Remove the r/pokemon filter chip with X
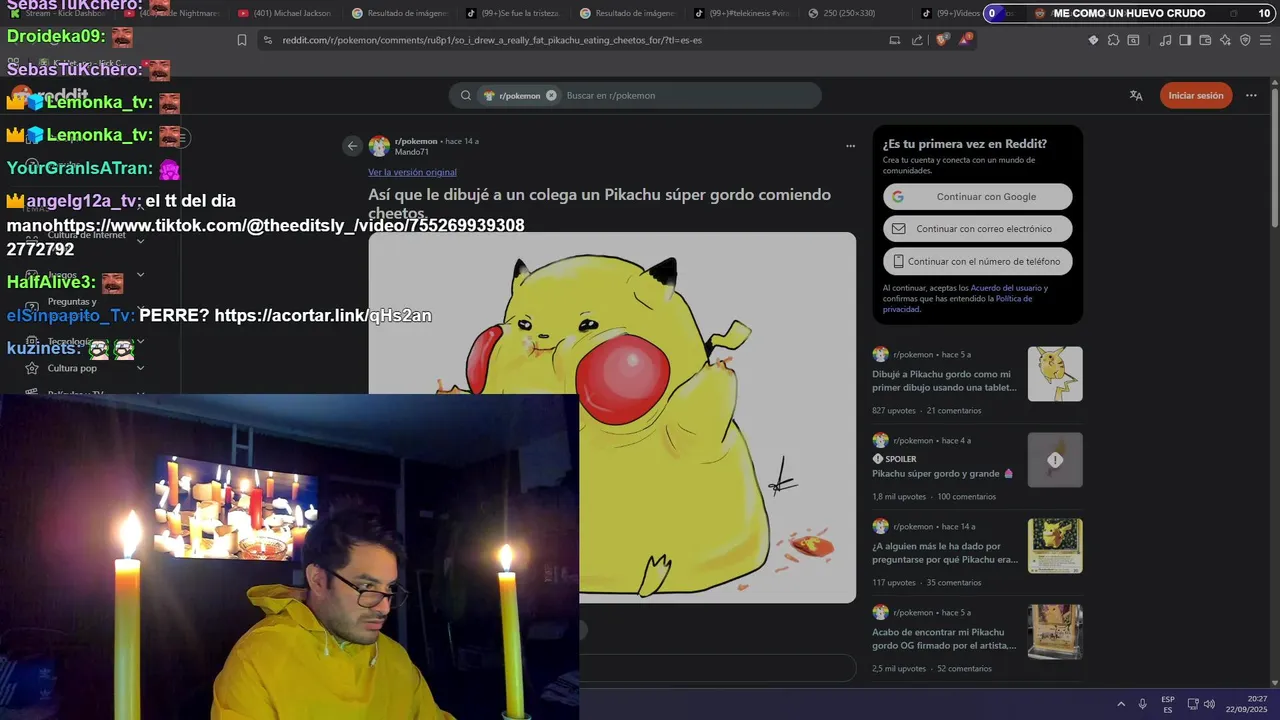Screen dimensions: 1280x720 click(551, 96)
